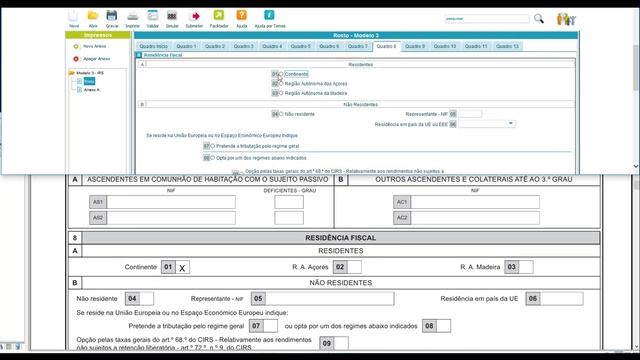
Task: Click the people icon at top right
Action: [566, 19]
